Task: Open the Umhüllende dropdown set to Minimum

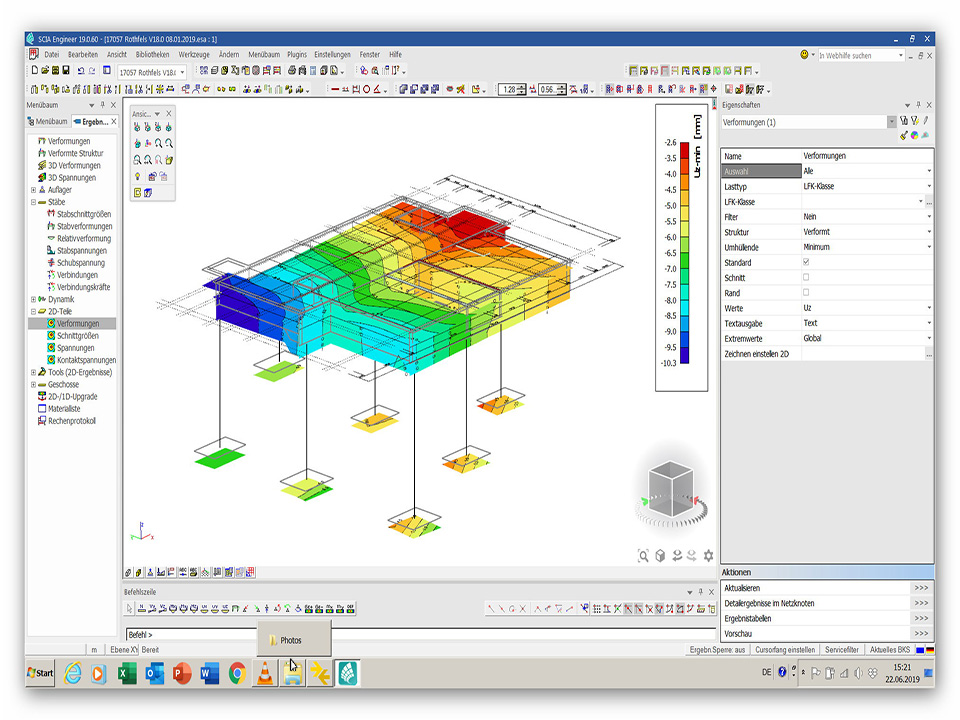Action: coord(929,247)
